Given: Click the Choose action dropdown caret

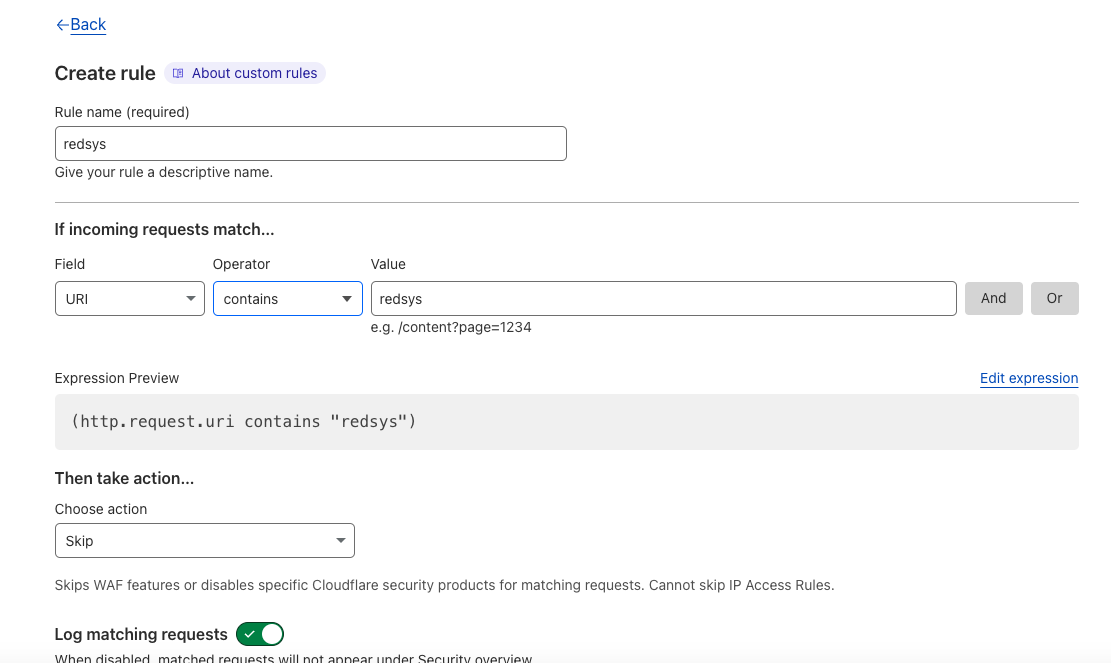Looking at the screenshot, I should 341,540.
